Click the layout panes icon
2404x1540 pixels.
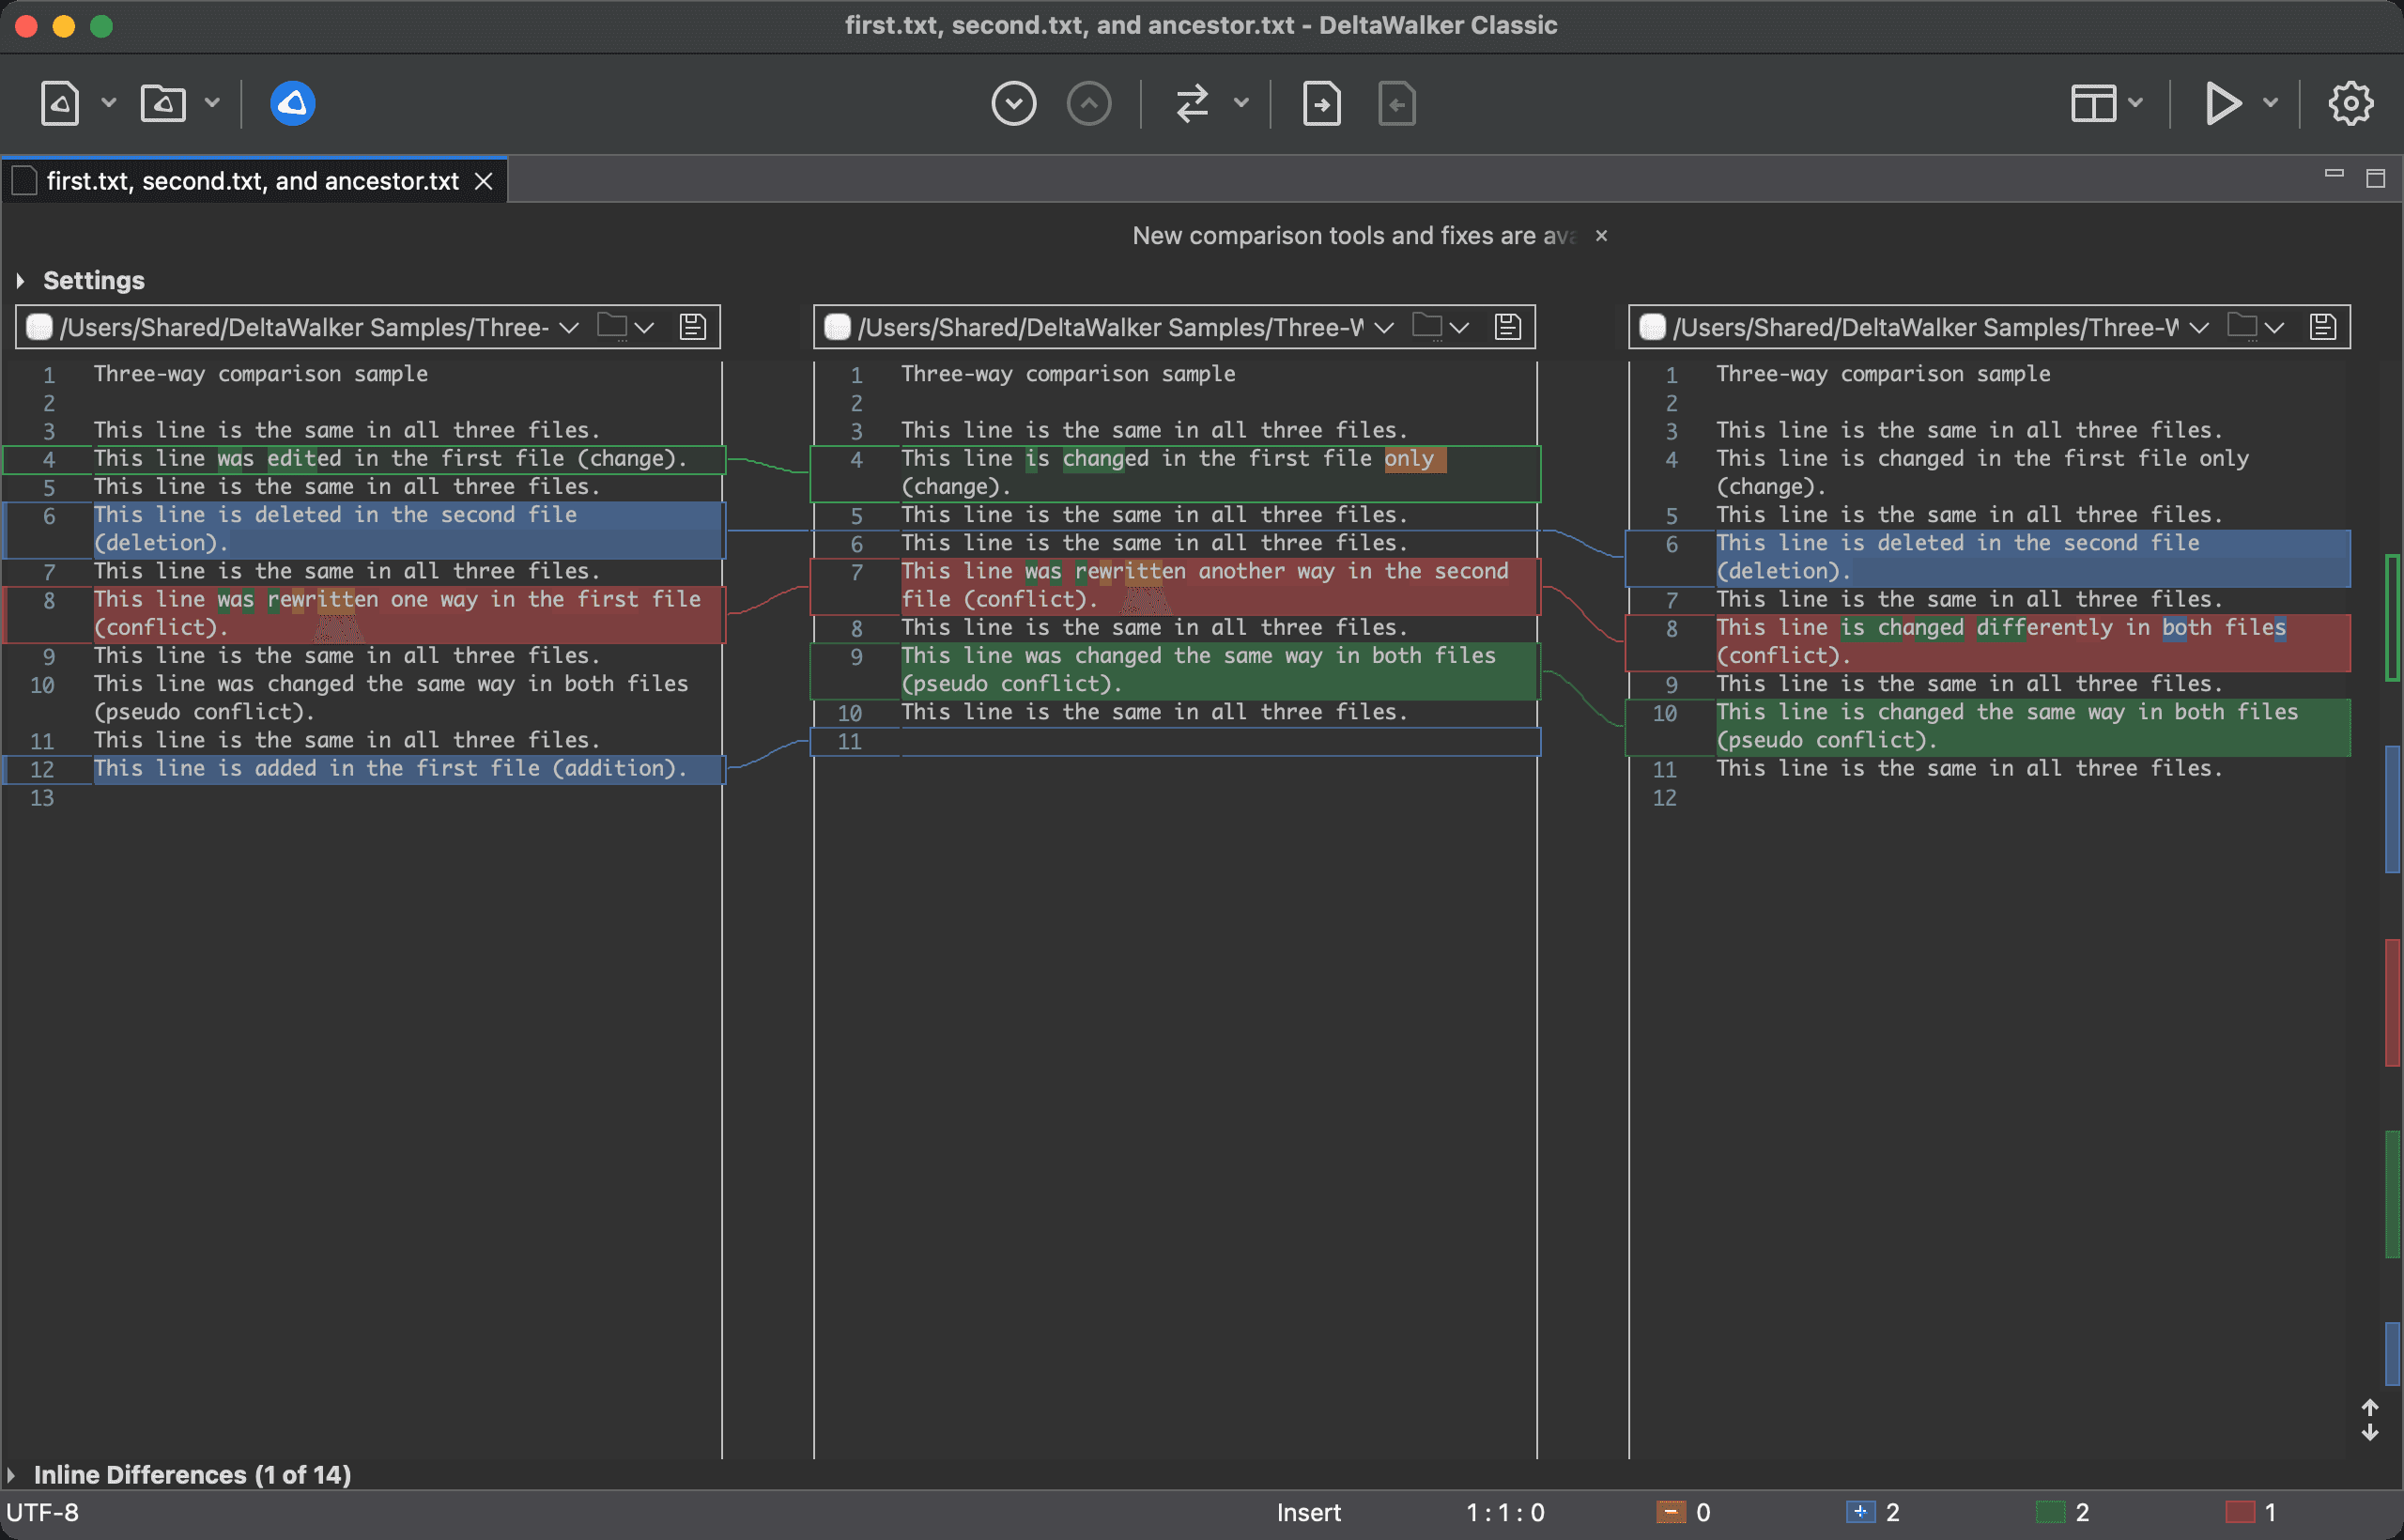click(x=2093, y=103)
